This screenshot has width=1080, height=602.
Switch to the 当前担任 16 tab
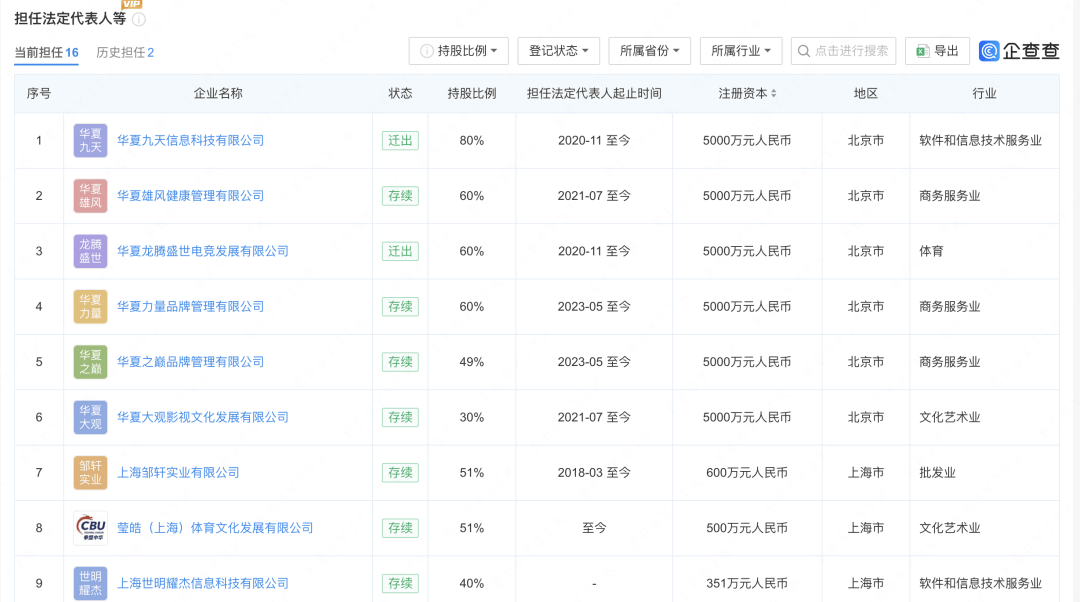click(46, 52)
